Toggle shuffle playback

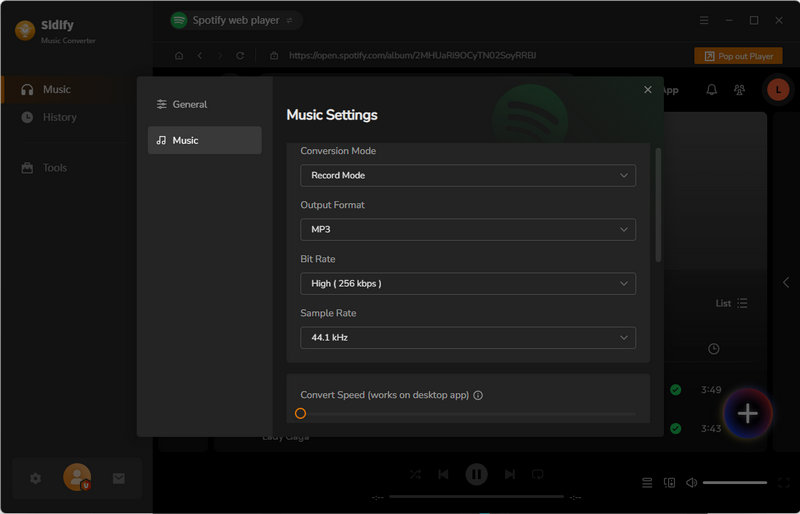point(415,475)
